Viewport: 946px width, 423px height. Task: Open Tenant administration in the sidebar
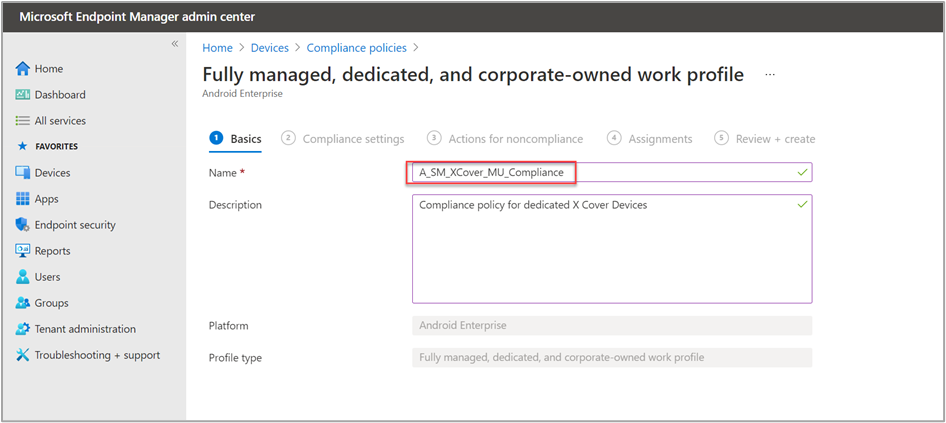pyautogui.click(x=85, y=329)
